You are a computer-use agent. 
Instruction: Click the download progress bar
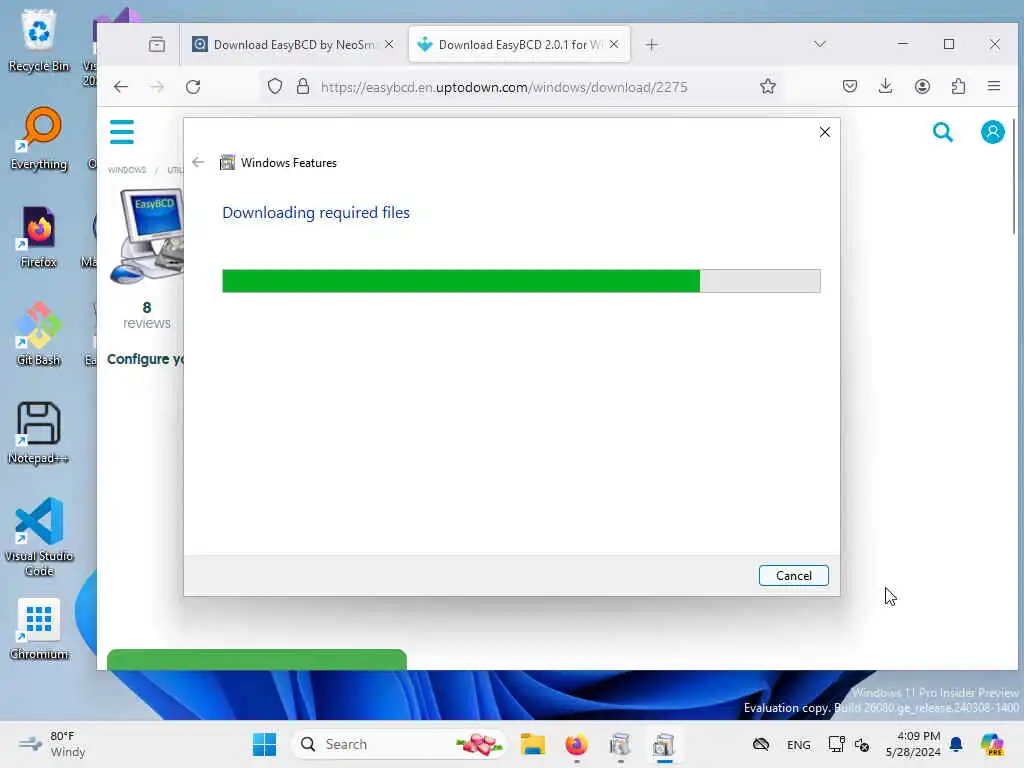[521, 281]
